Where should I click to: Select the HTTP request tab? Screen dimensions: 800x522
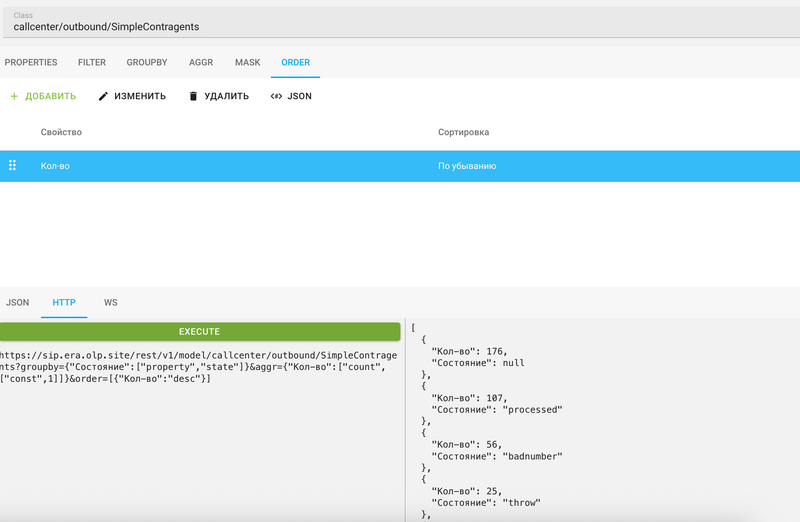coord(64,302)
